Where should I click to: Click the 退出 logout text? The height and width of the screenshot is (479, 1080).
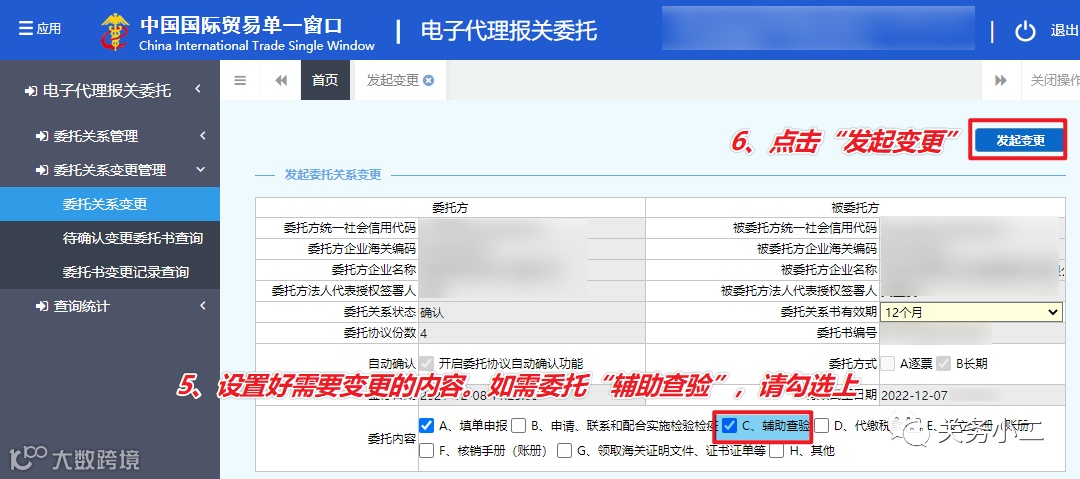[1063, 31]
